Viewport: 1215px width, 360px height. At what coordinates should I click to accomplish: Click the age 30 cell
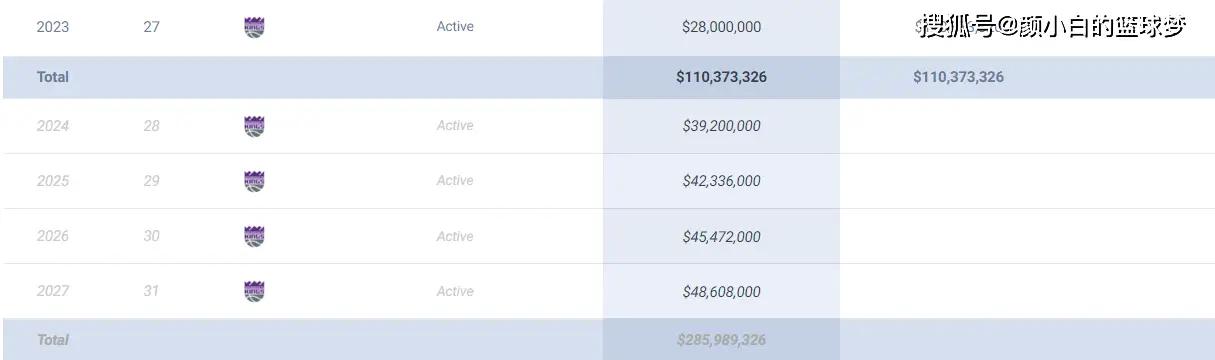[x=151, y=236]
